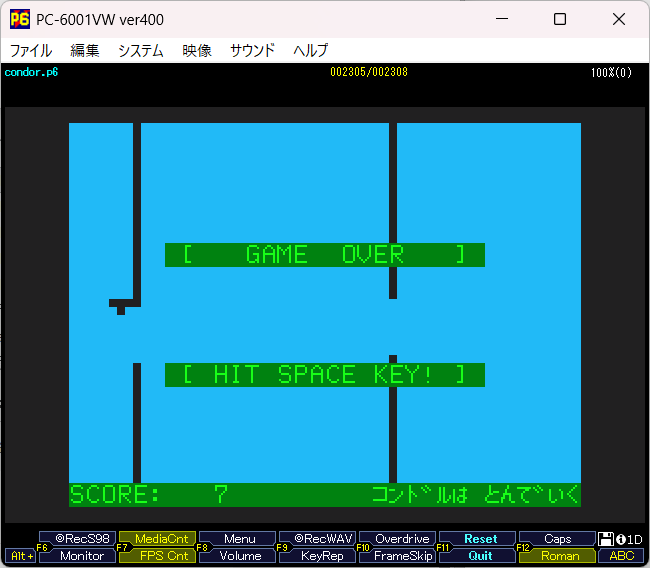The image size is (650, 568).
Task: Expand the サウンド menu
Action: [x=252, y=50]
